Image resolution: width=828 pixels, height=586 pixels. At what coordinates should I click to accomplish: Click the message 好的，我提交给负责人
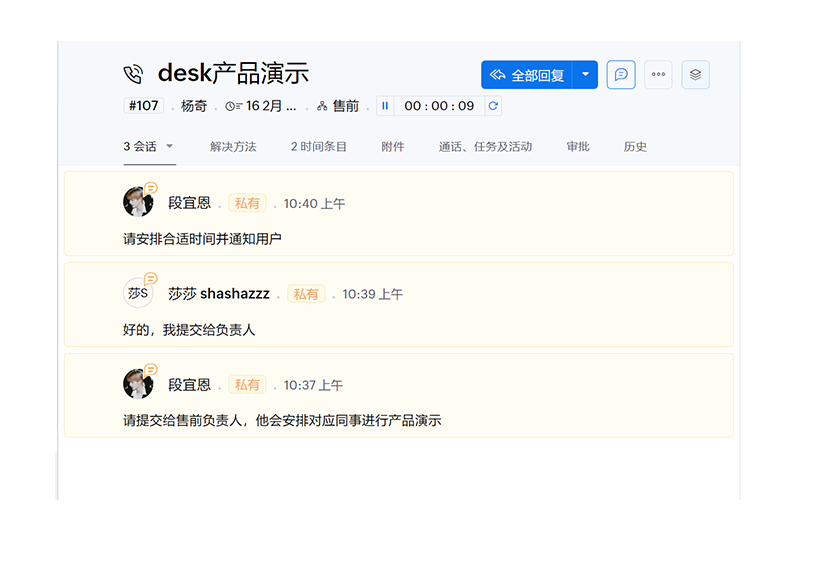(189, 330)
